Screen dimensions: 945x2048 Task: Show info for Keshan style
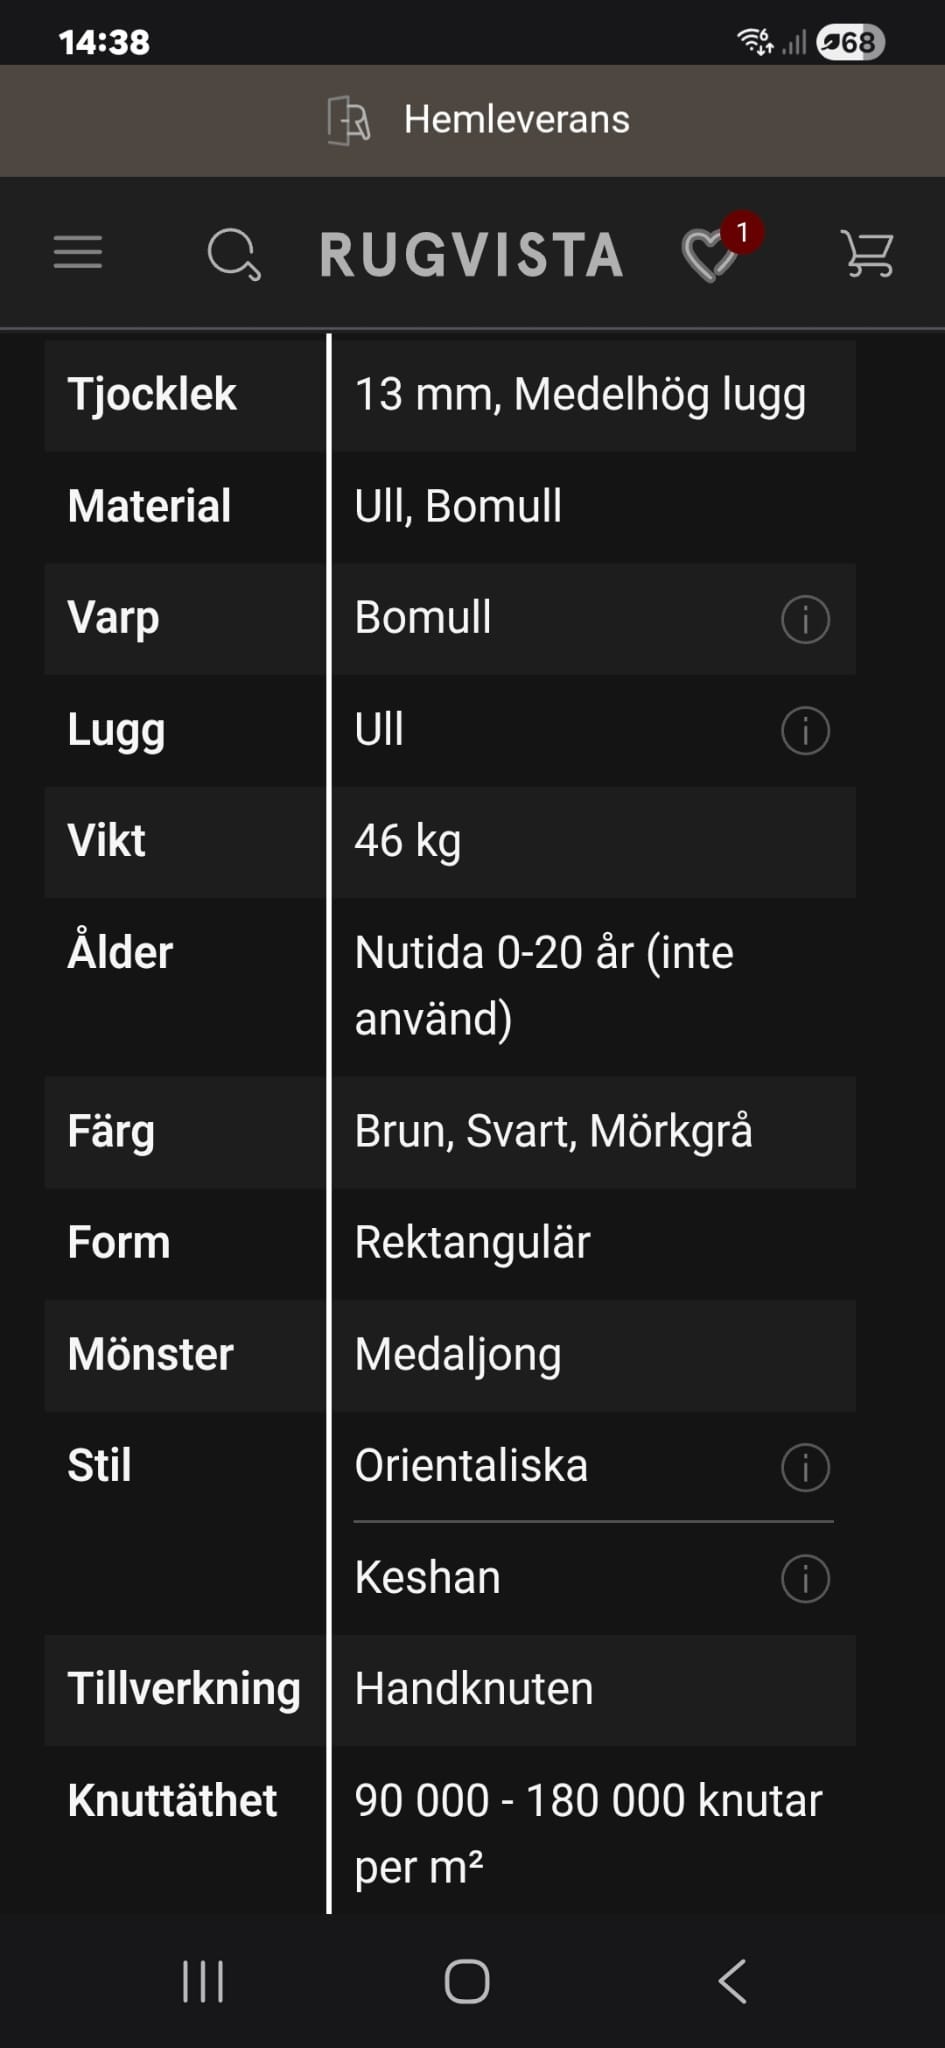click(x=805, y=1579)
